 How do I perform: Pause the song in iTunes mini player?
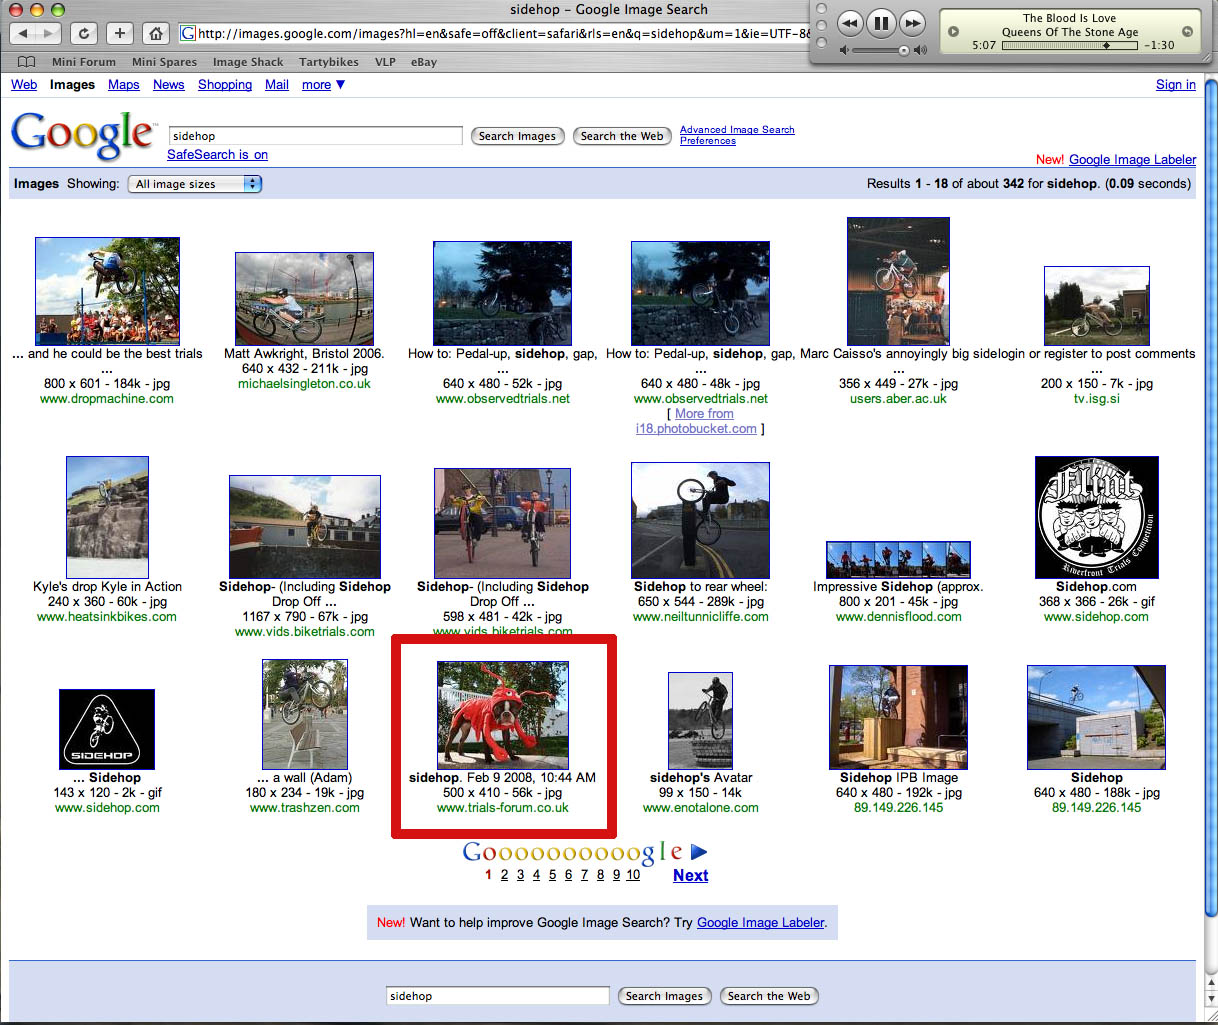click(881, 22)
